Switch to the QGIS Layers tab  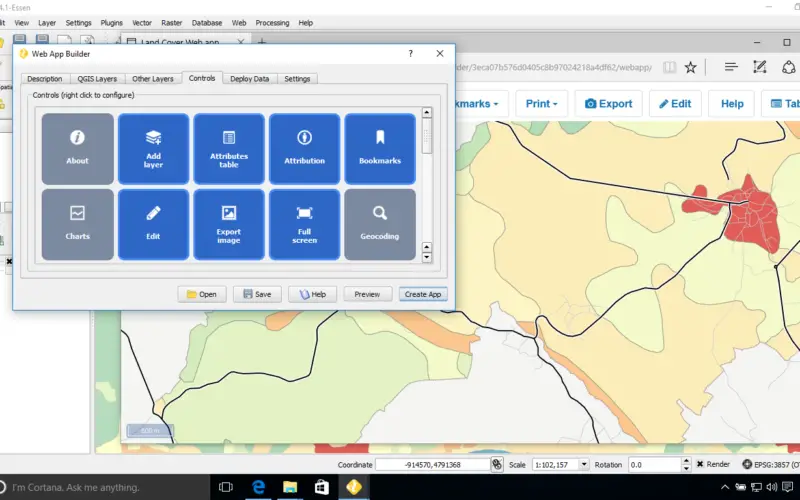point(97,79)
